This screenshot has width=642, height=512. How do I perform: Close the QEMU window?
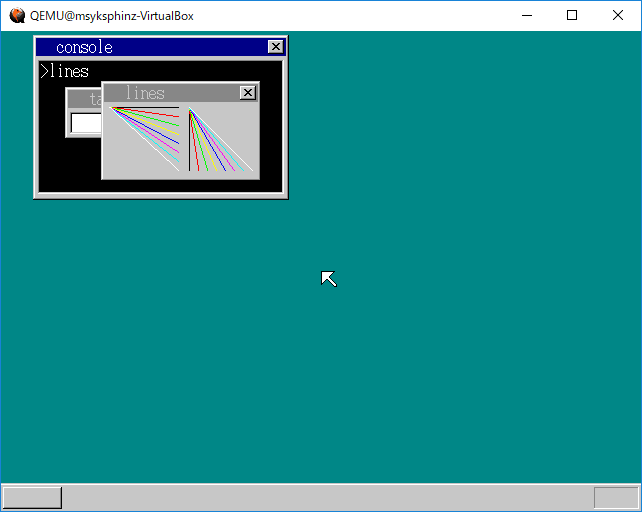pos(618,16)
